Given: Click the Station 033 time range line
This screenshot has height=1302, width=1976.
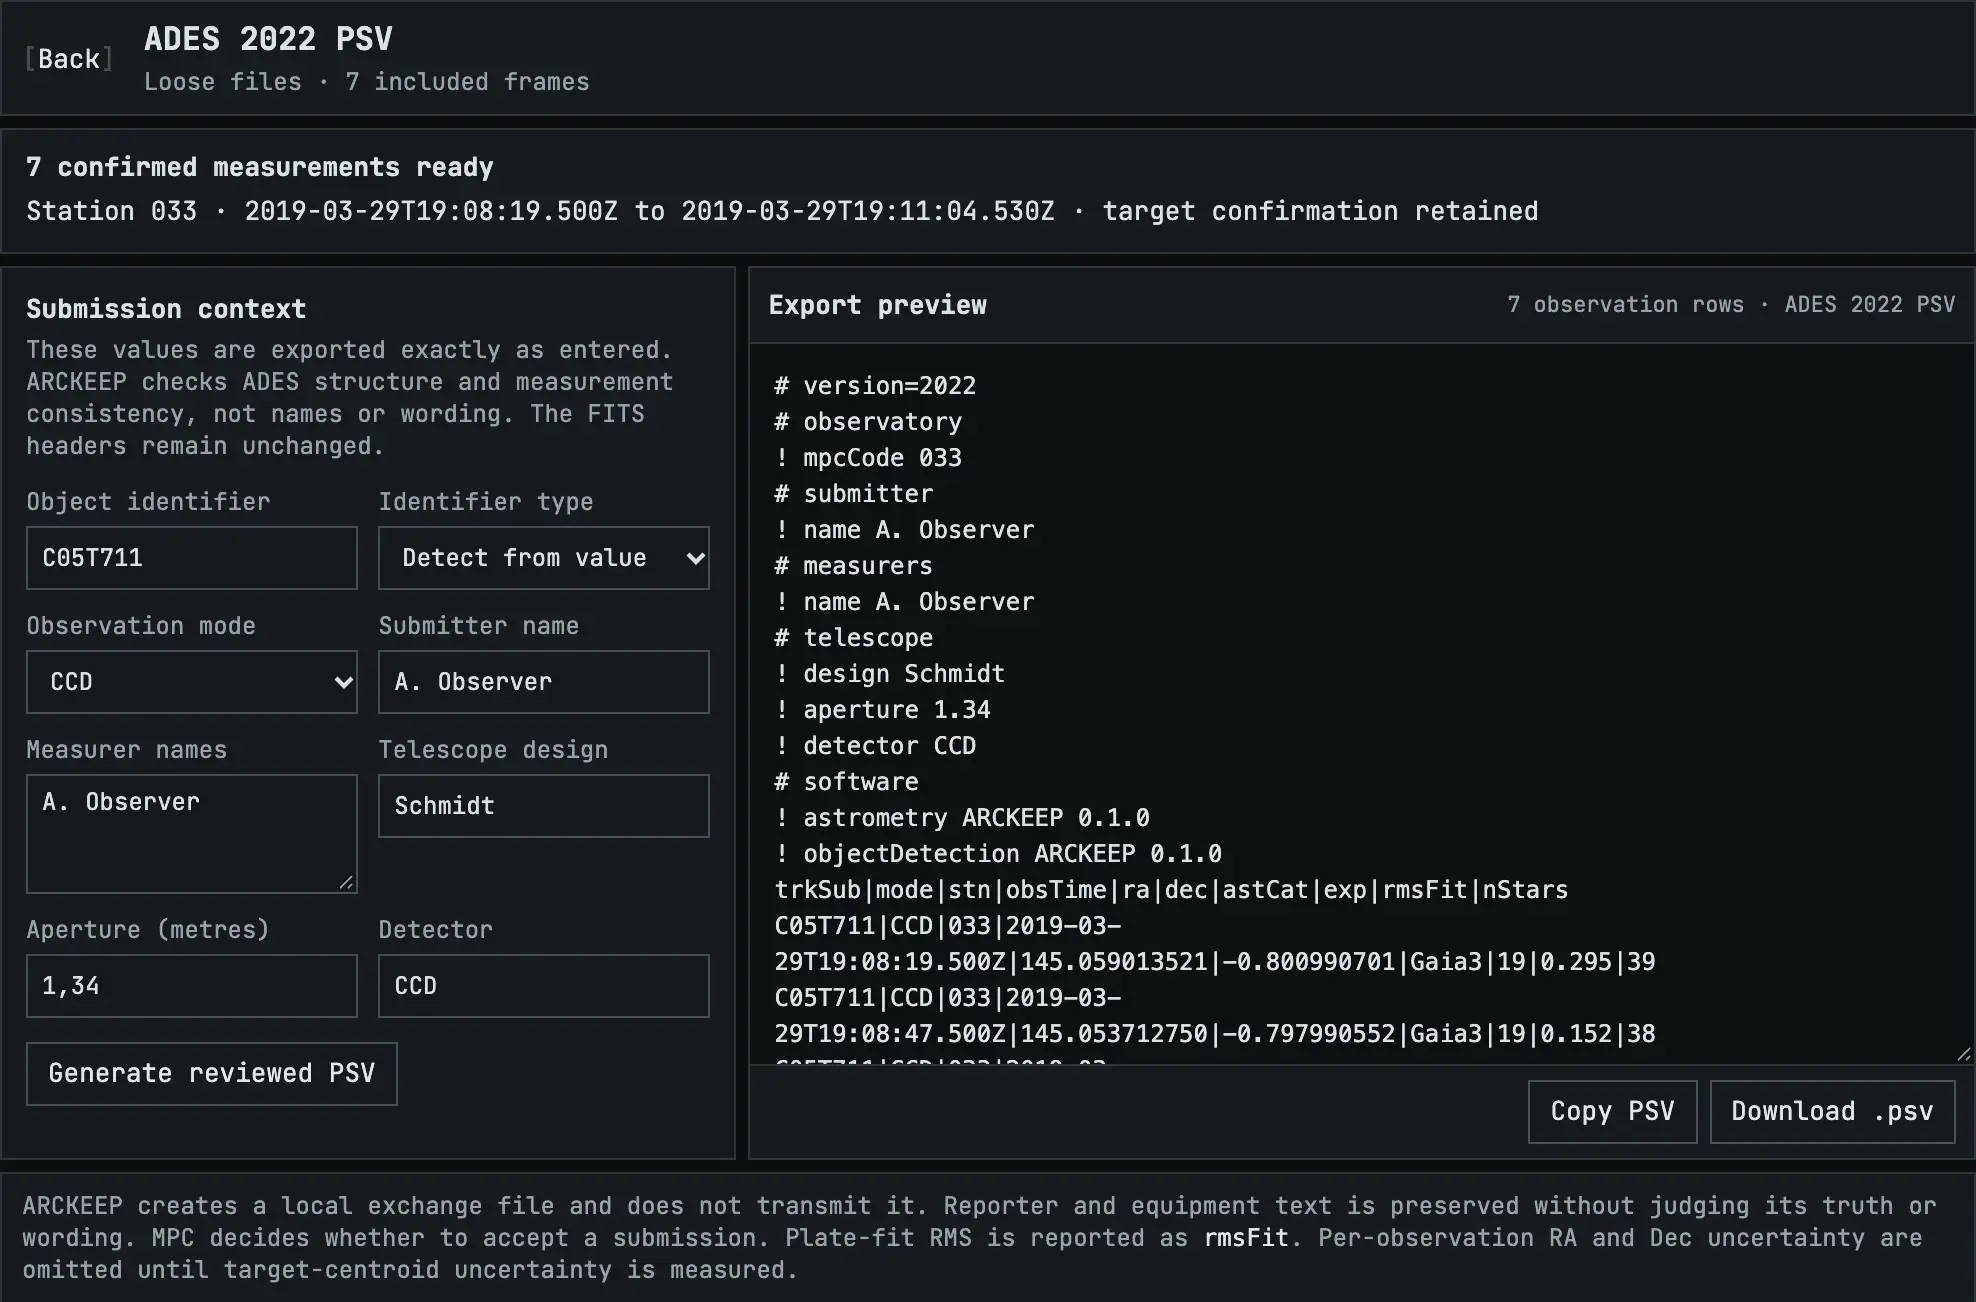Looking at the screenshot, I should click(x=782, y=212).
